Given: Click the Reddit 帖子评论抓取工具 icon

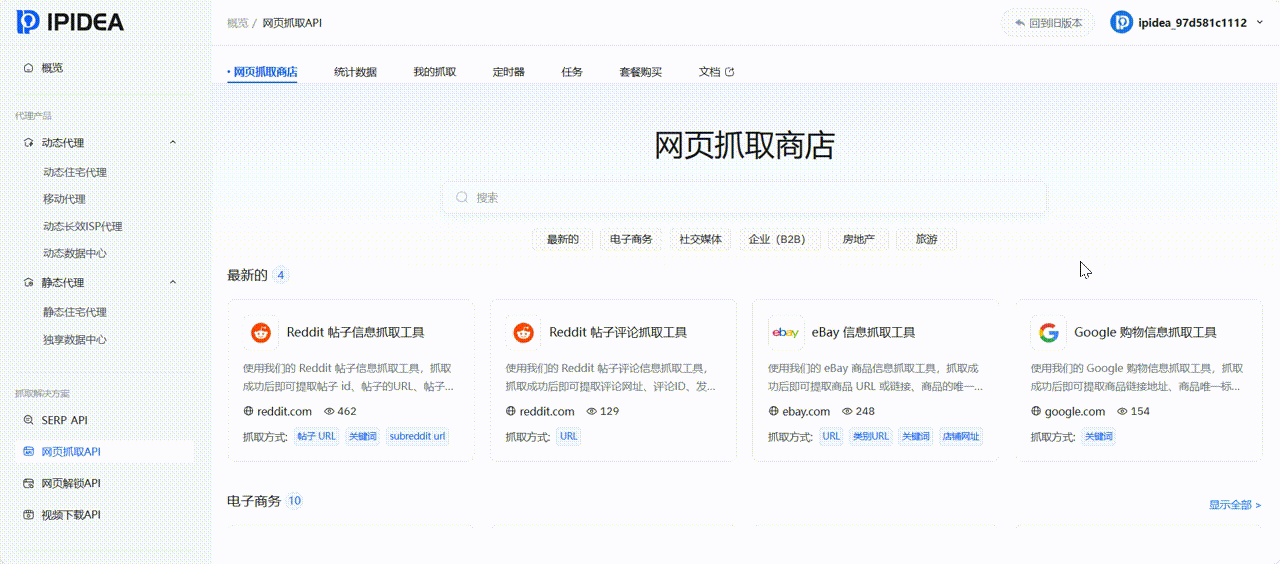Looking at the screenshot, I should [x=523, y=333].
